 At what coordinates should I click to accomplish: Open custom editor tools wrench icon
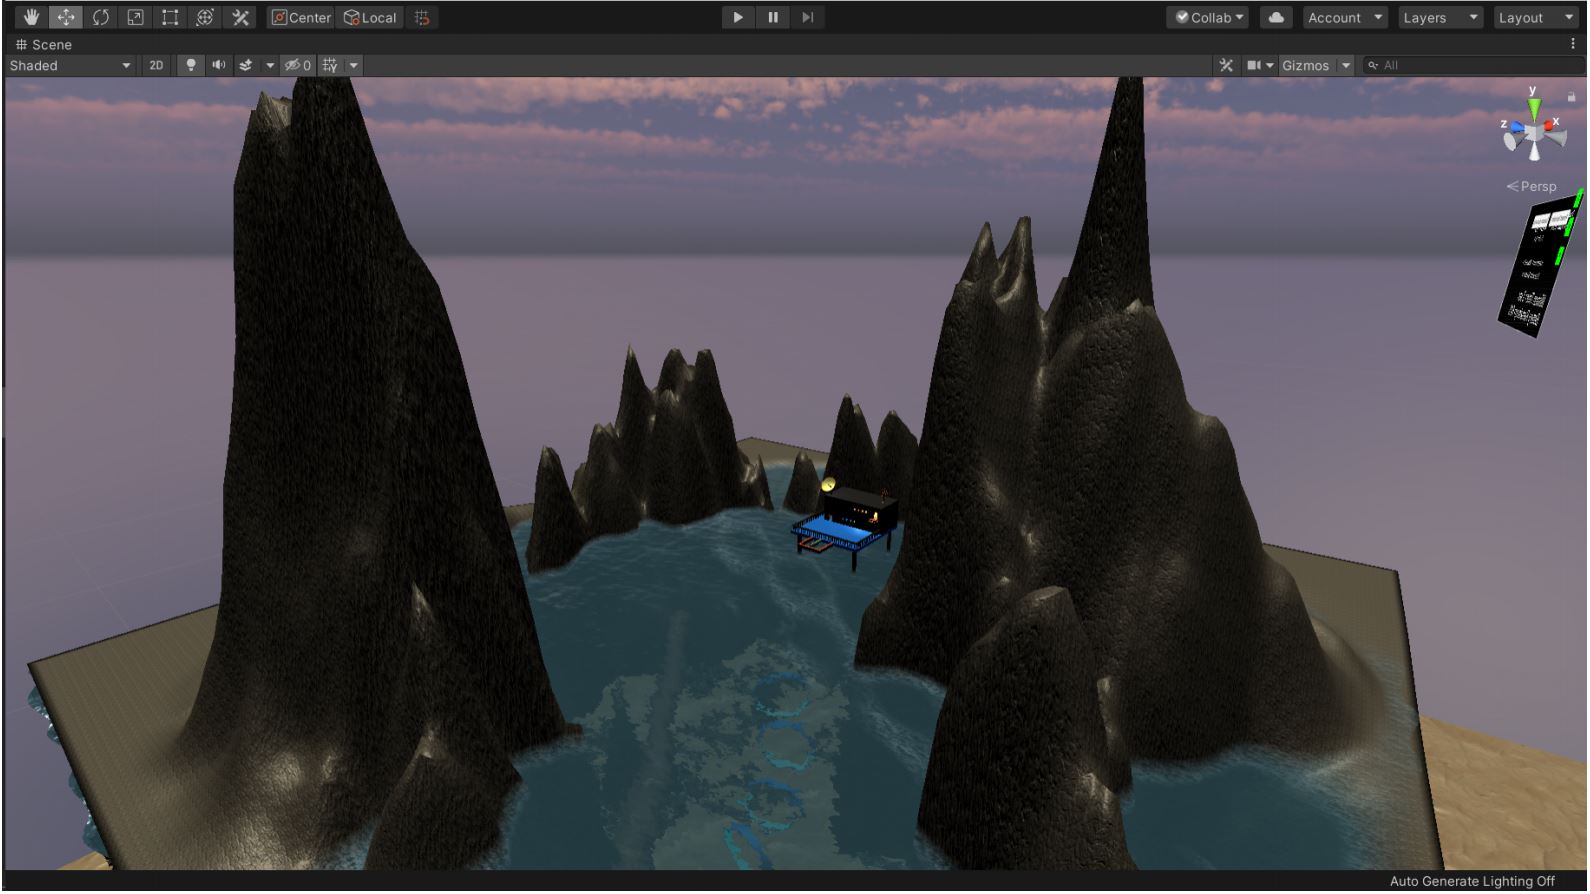[241, 17]
